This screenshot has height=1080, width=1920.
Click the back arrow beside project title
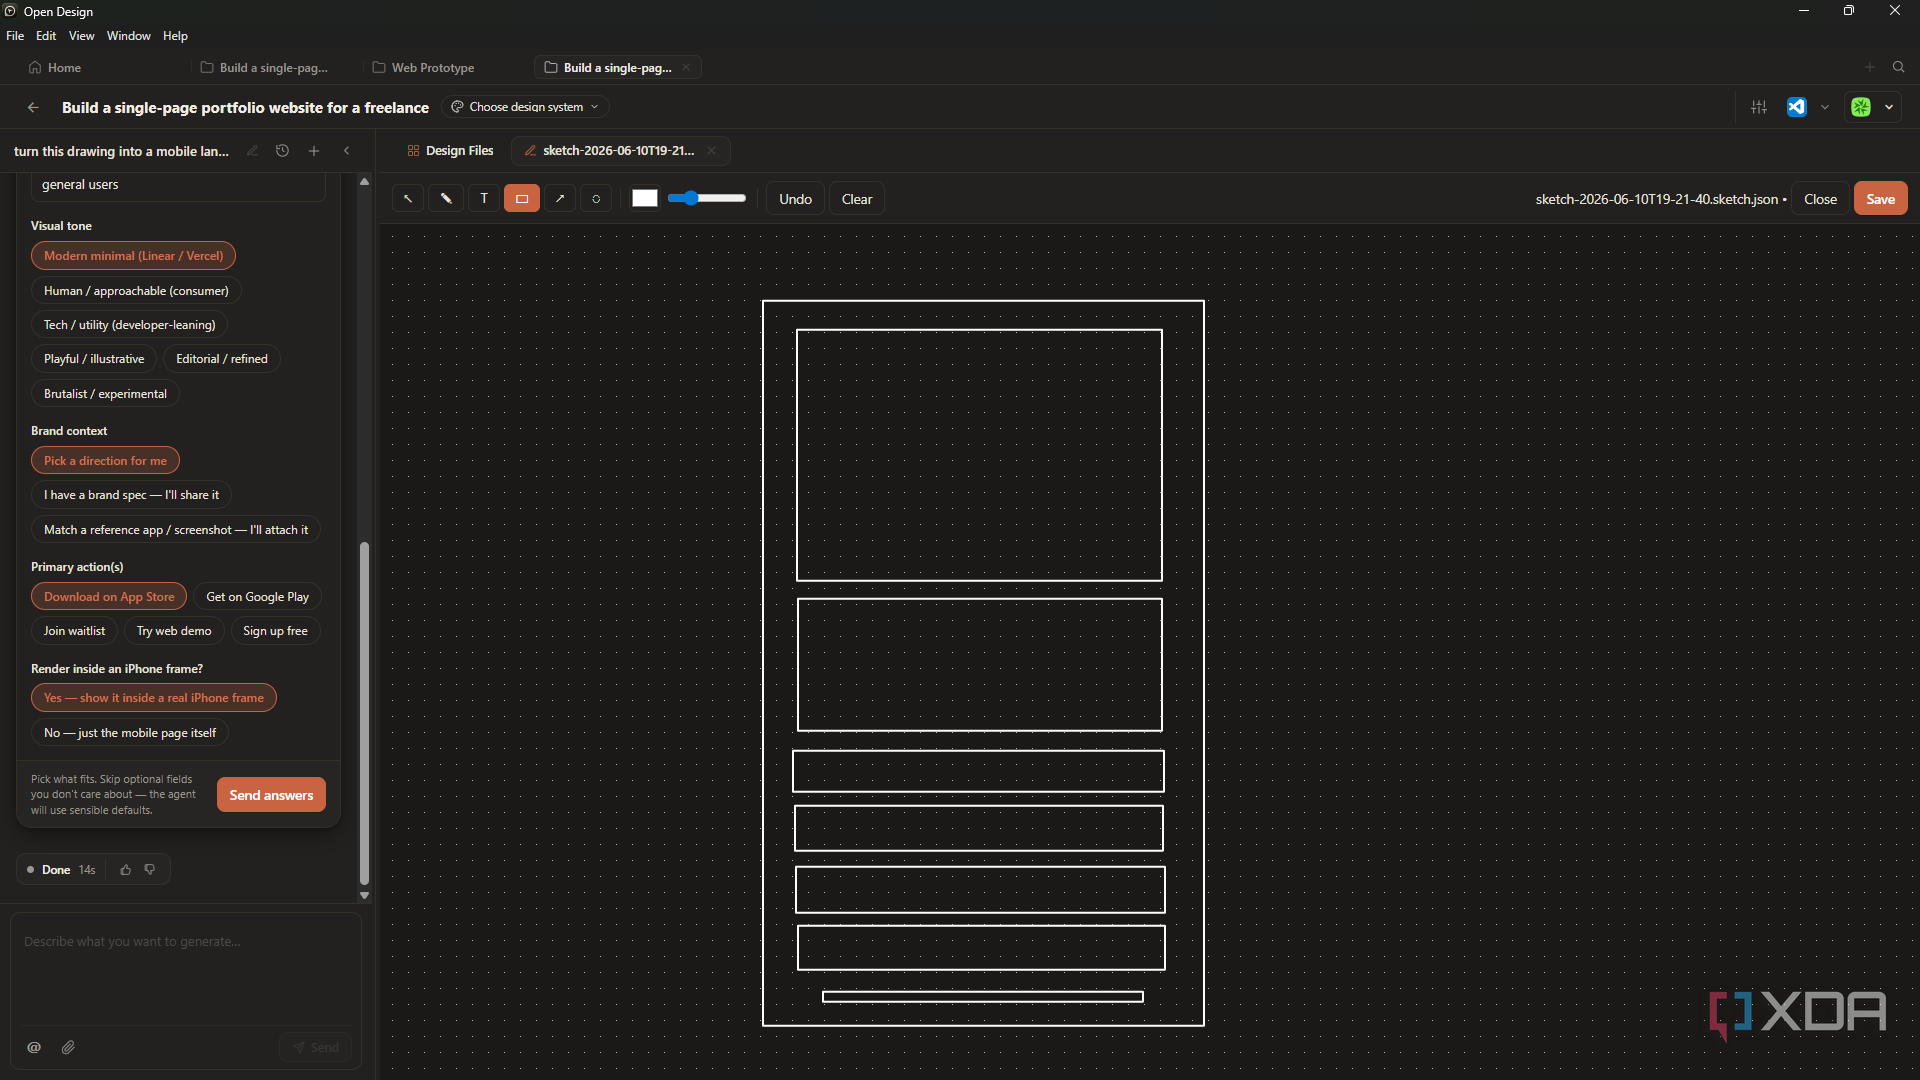pos(33,107)
